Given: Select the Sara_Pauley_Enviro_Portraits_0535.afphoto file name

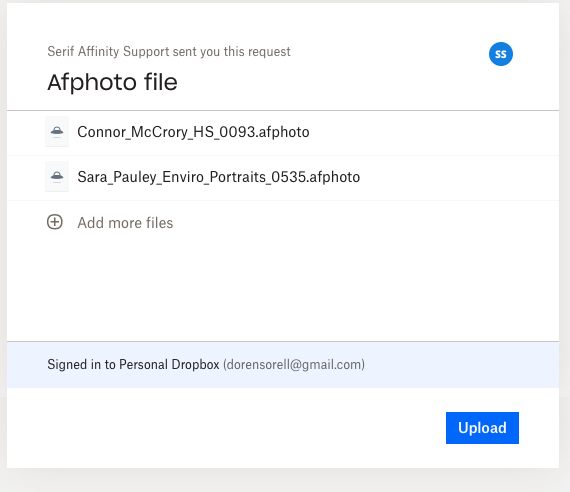Looking at the screenshot, I should [x=219, y=177].
